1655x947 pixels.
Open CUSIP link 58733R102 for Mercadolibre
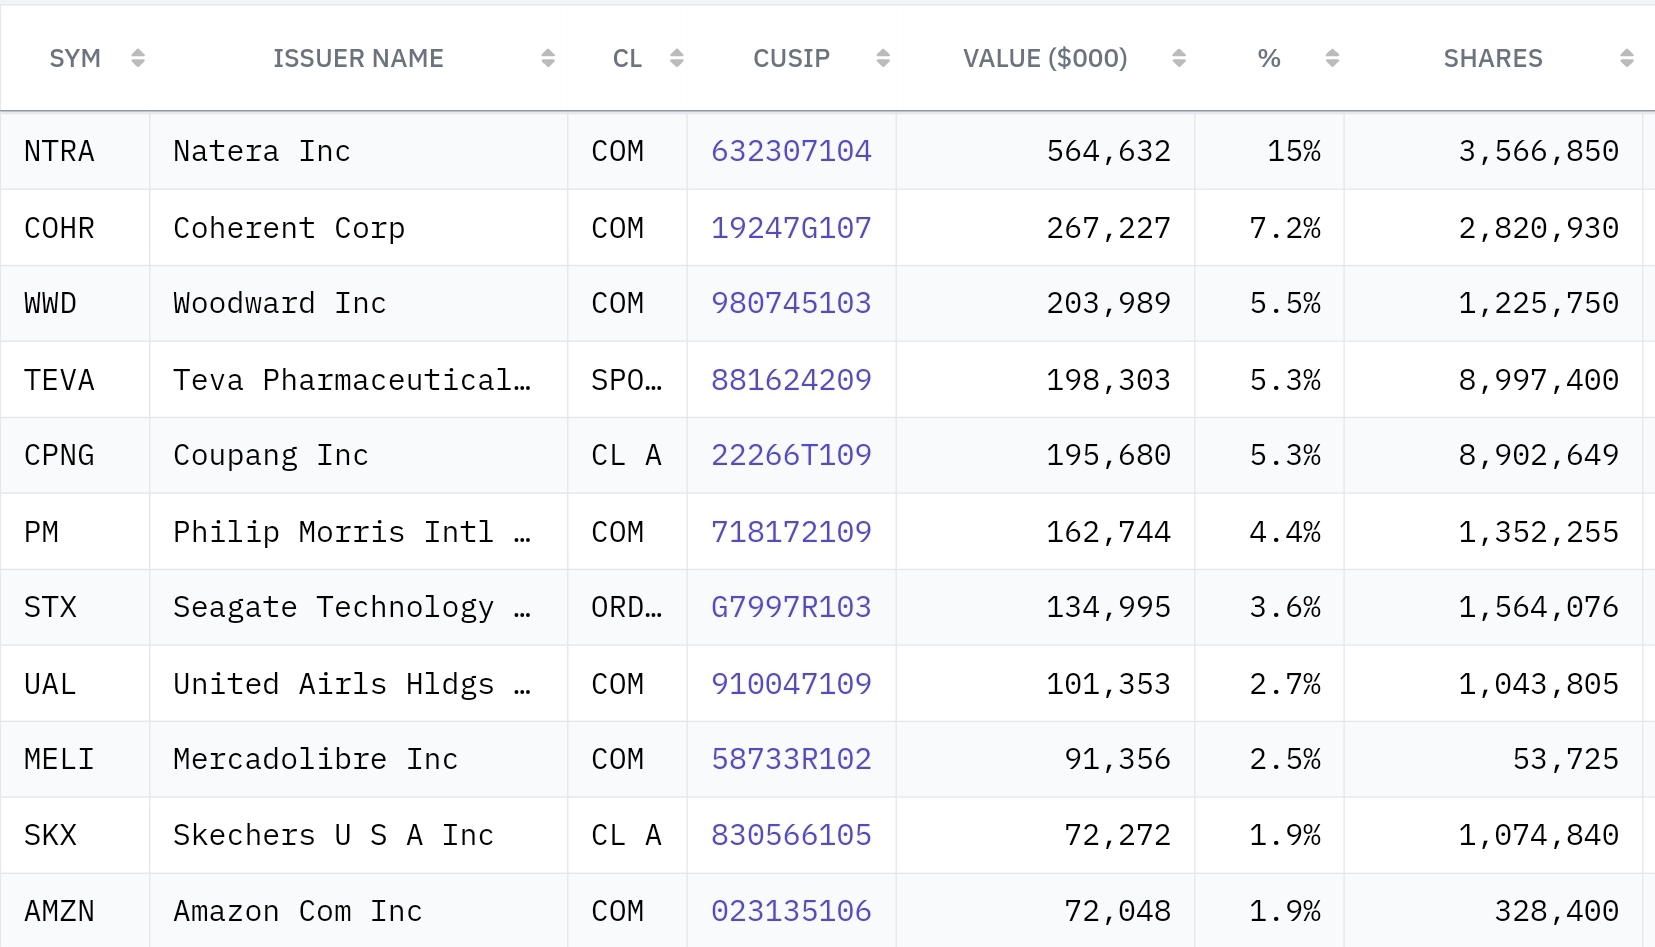point(791,759)
